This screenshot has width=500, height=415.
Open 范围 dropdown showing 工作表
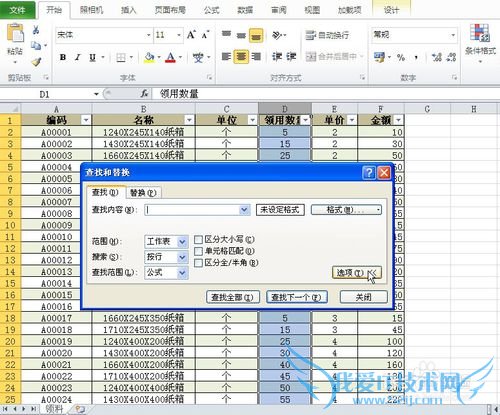point(182,241)
